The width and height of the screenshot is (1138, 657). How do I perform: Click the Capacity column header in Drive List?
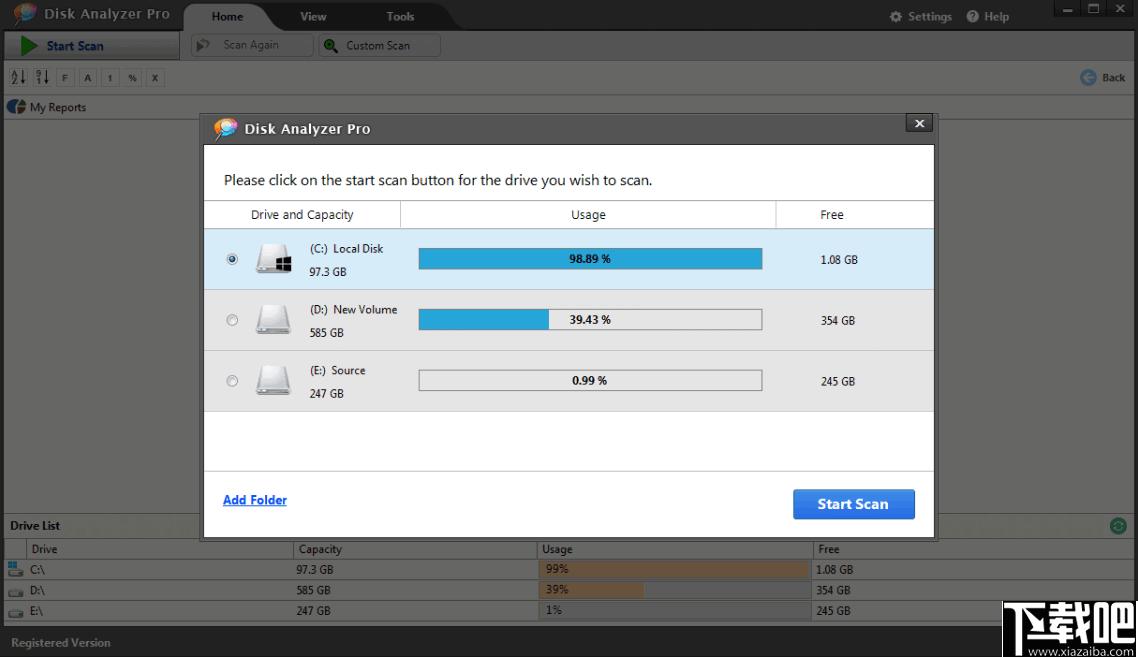[x=415, y=550]
